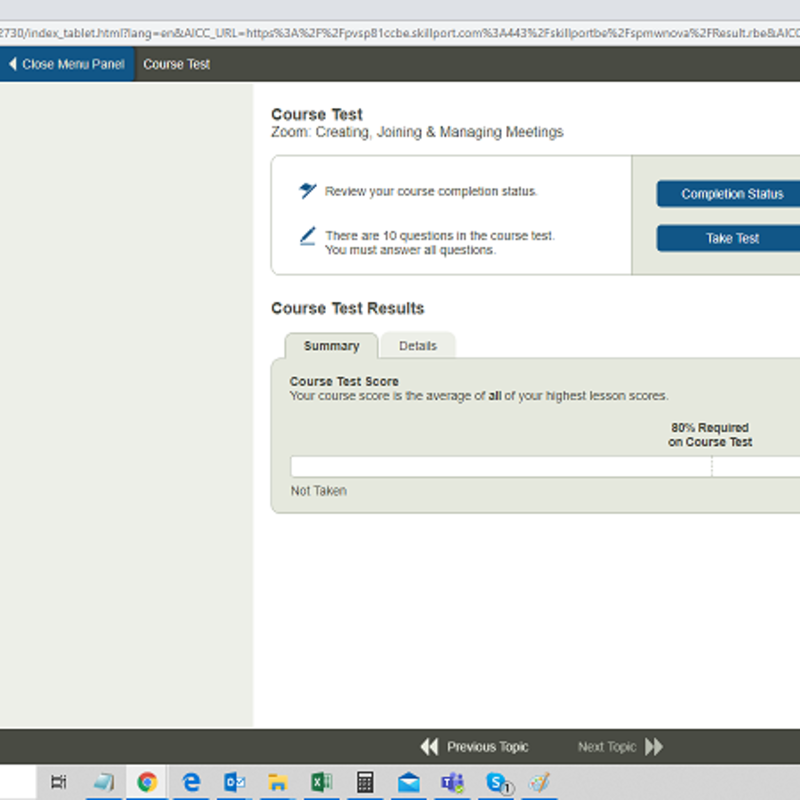
Task: Open the Mail app from the taskbar
Action: coord(409,782)
